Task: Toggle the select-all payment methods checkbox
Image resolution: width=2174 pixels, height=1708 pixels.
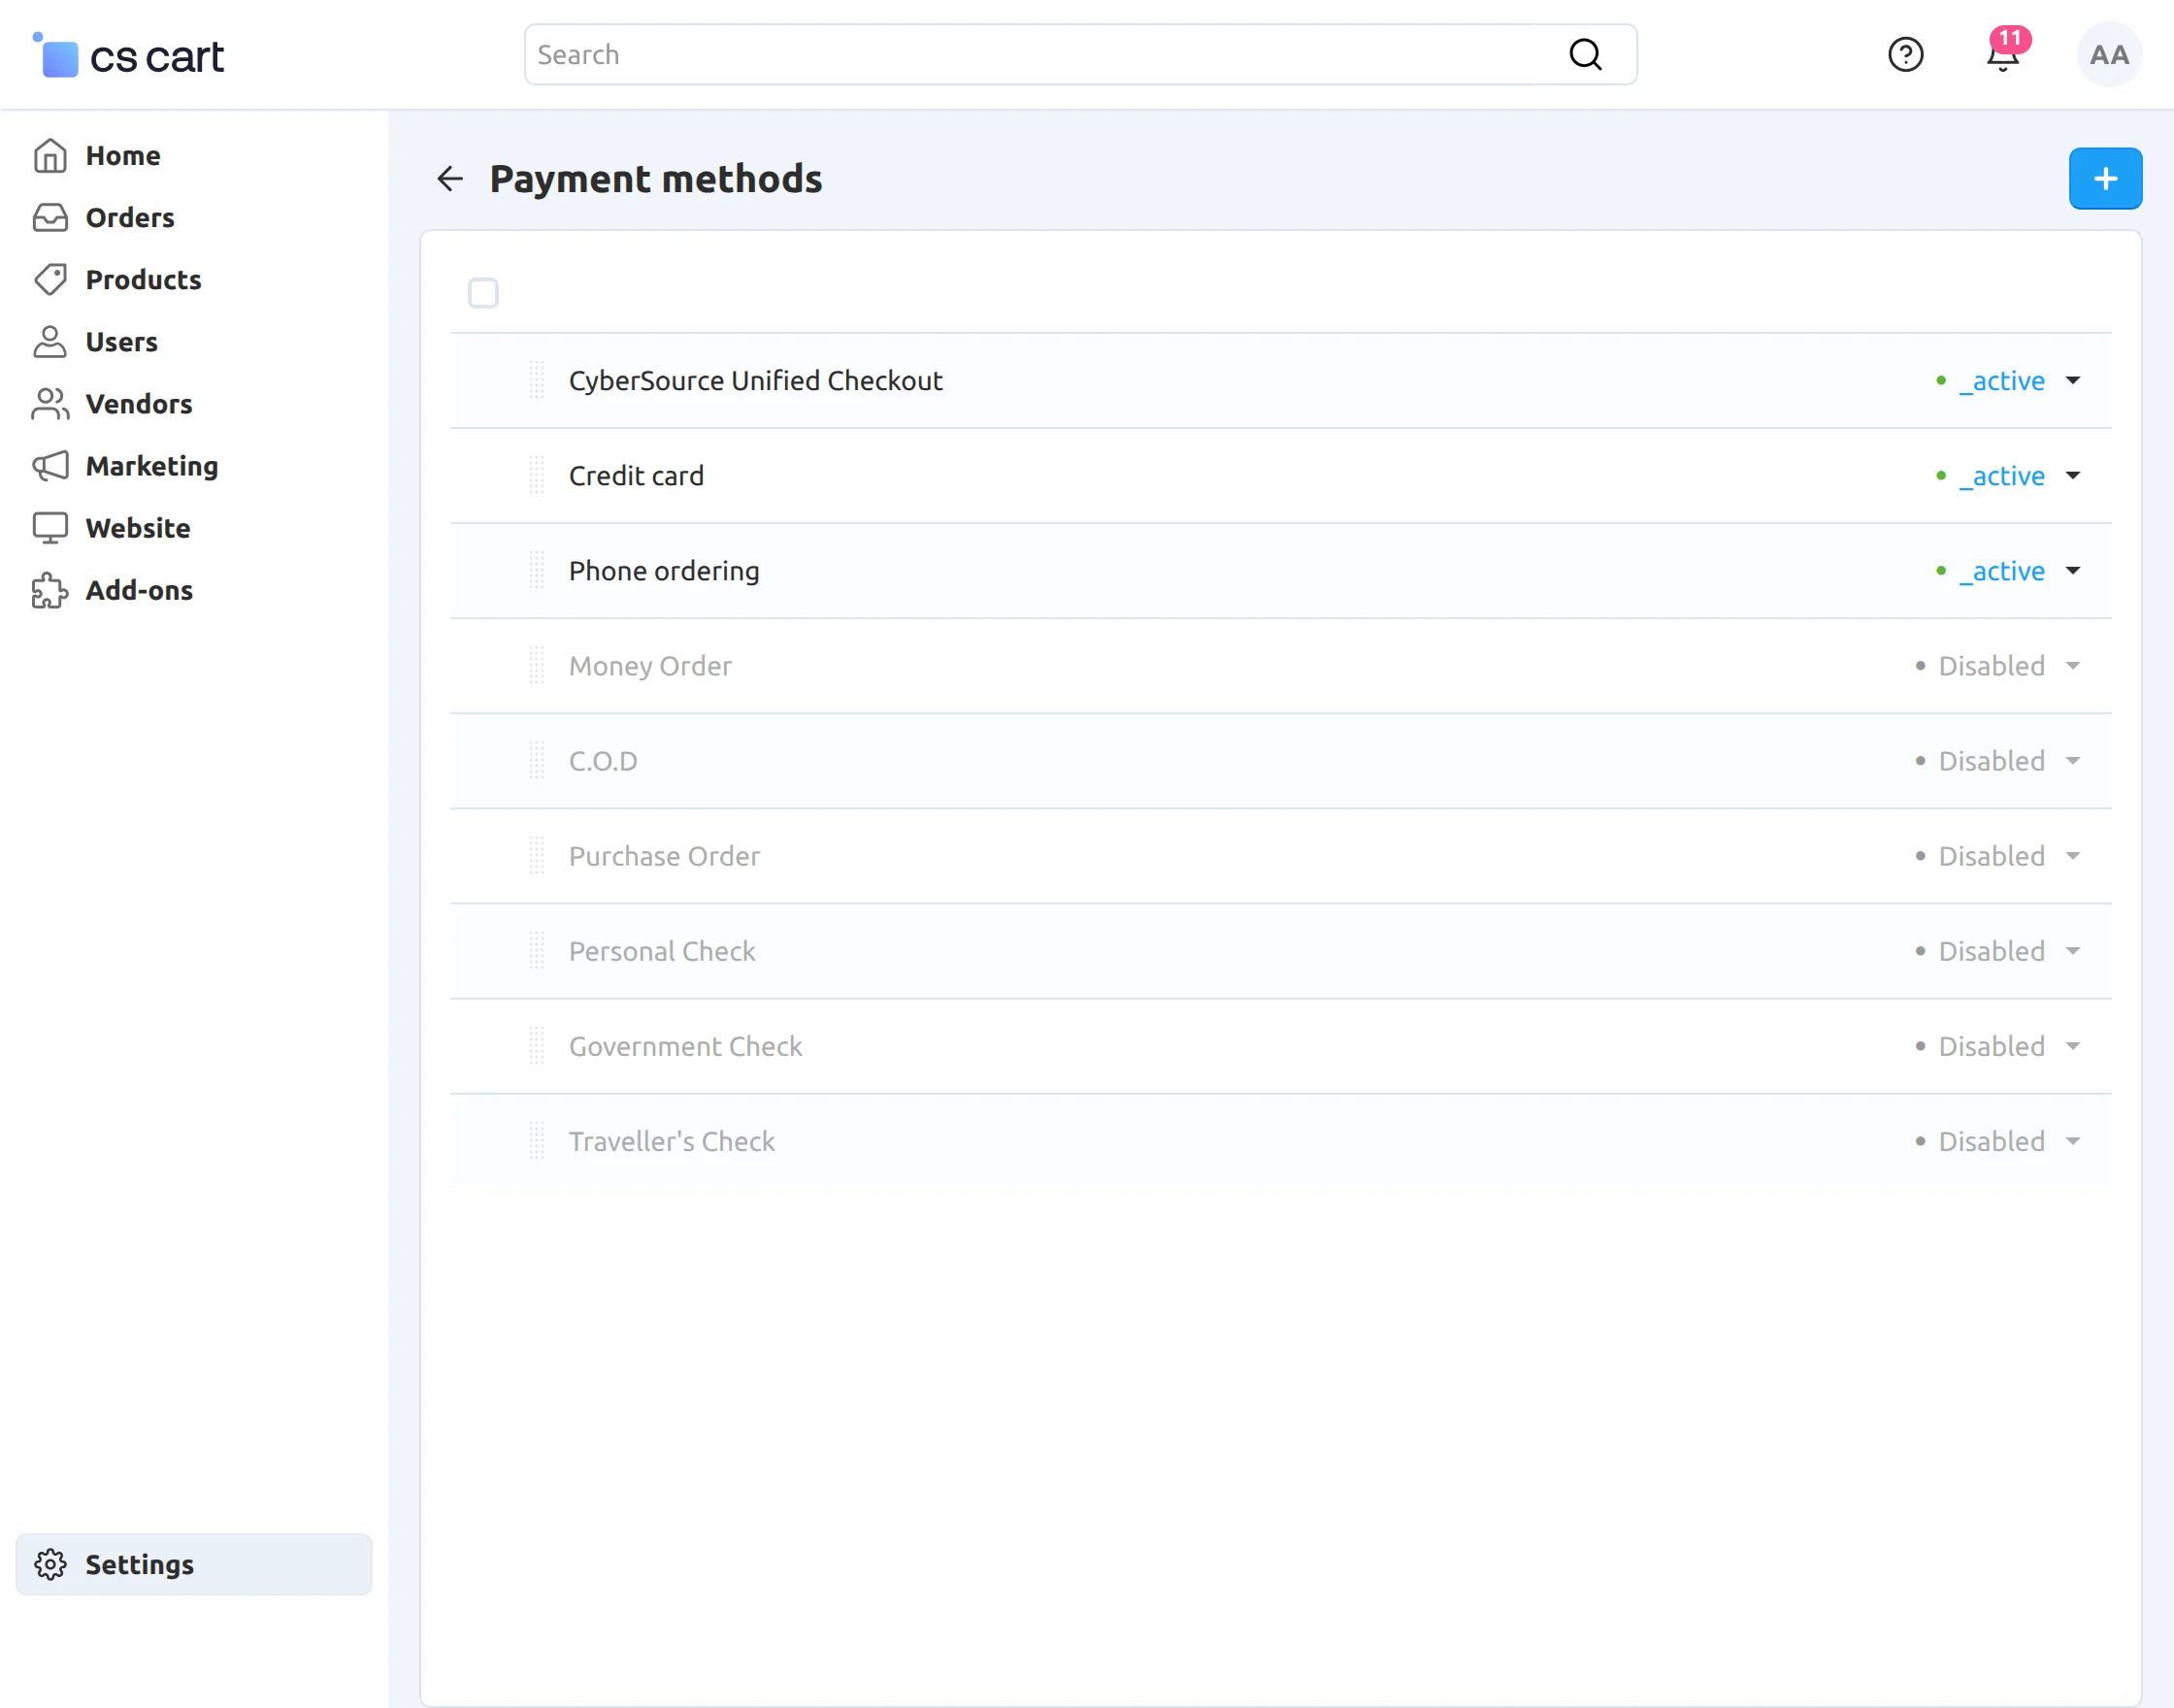Action: click(x=483, y=293)
